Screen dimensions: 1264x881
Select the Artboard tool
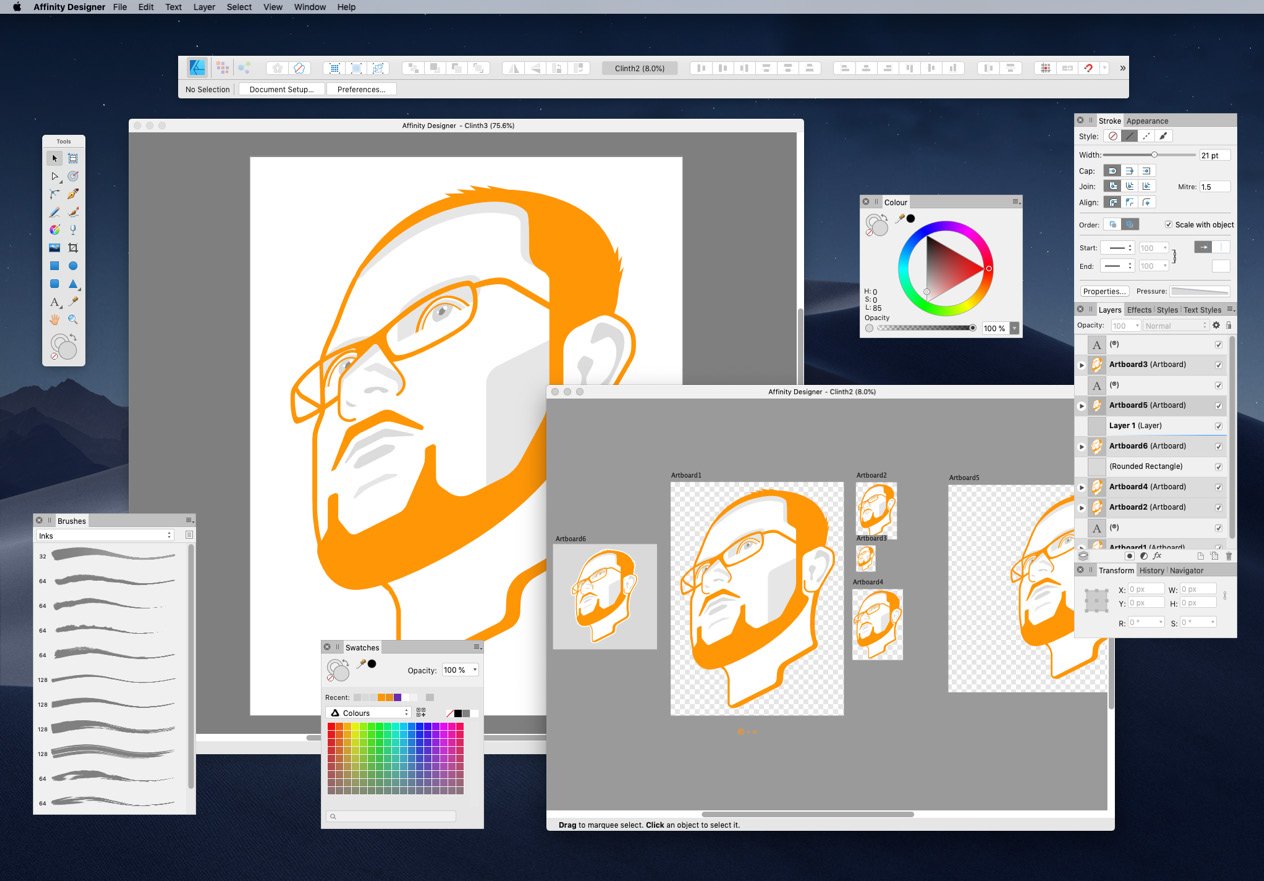point(73,158)
